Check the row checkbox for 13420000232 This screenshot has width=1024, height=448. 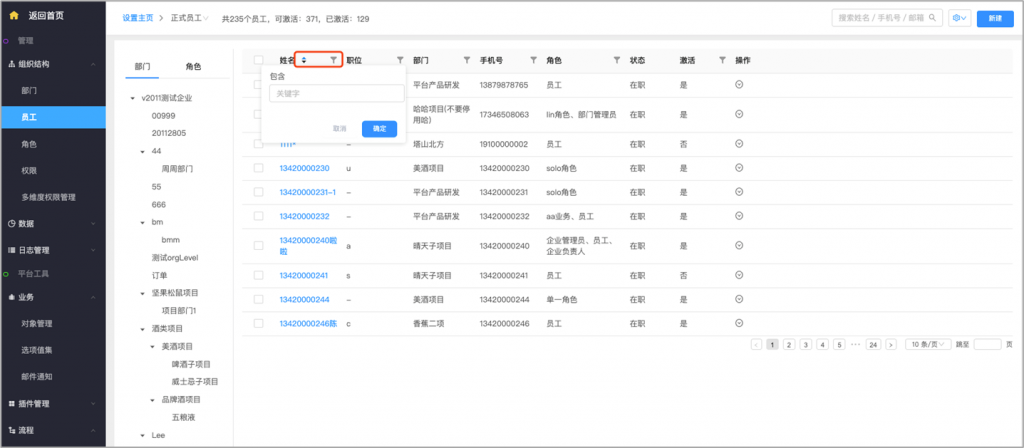(259, 216)
